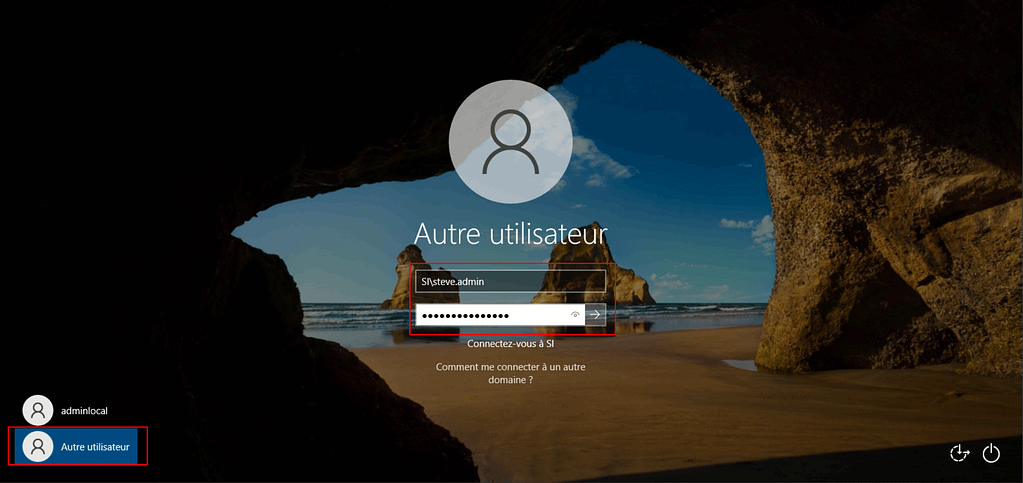Screen dimensions: 1023x483
Task: Select the 'Autre utilisateur' label in user list
Action: (95, 446)
